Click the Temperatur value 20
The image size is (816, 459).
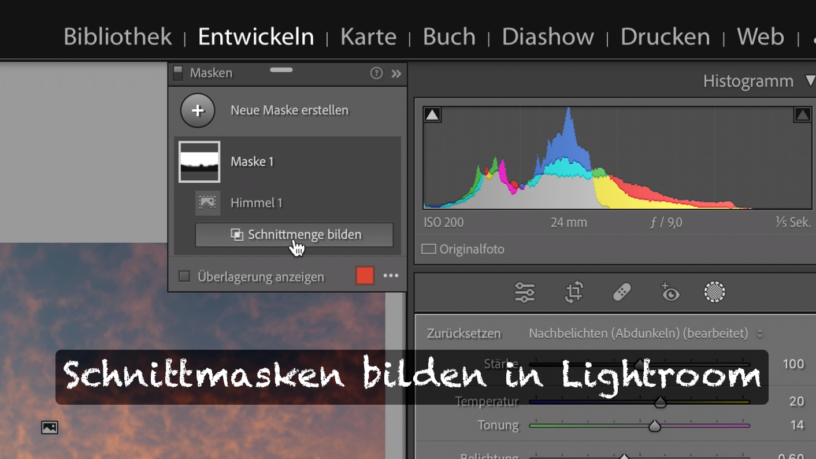797,402
